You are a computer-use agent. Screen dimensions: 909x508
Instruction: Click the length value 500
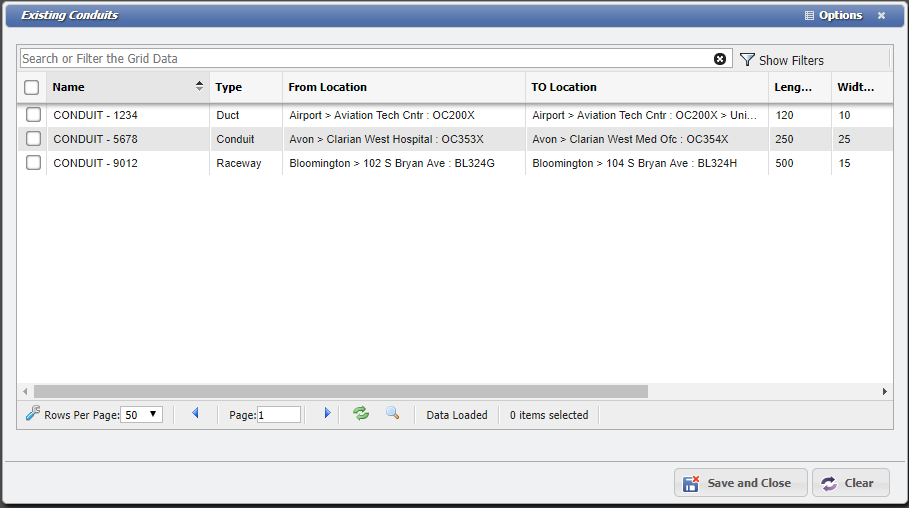pyautogui.click(x=784, y=163)
